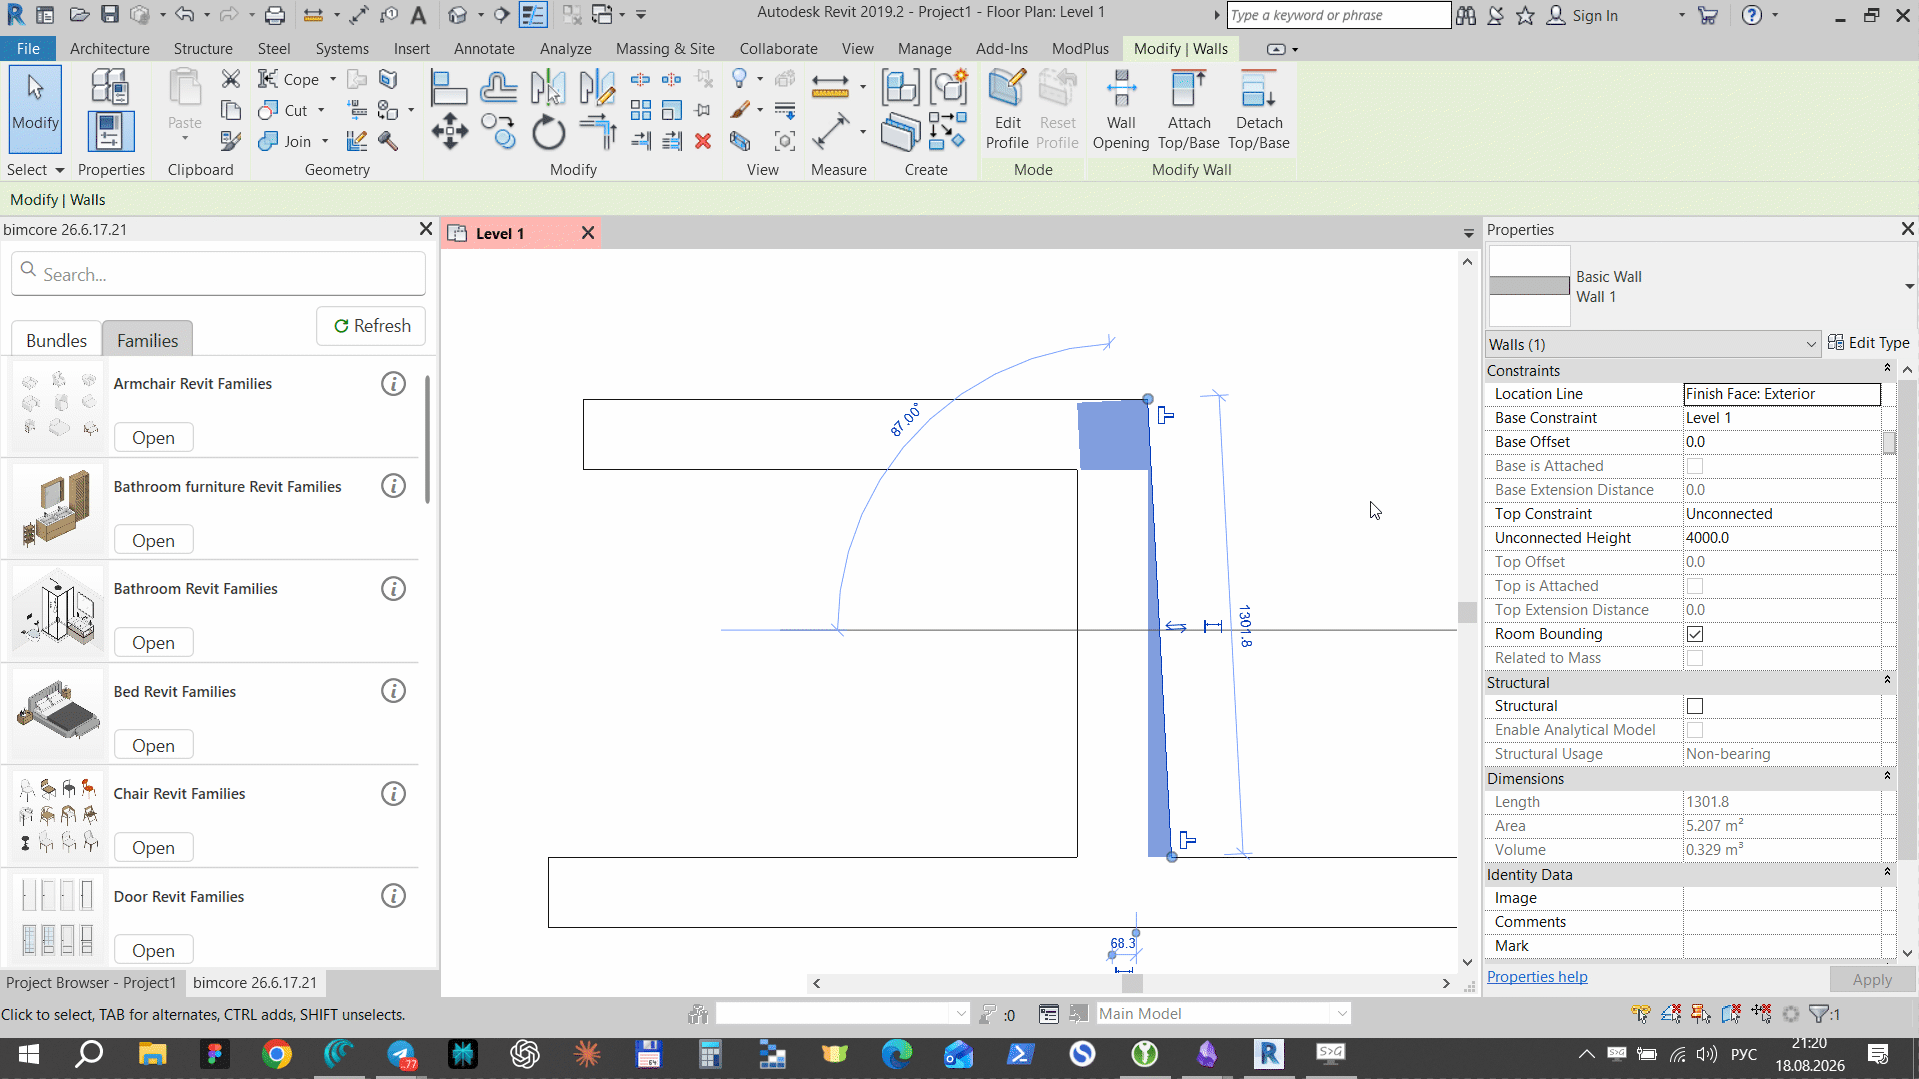Toggle the Structural checkbox
The height and width of the screenshot is (1079, 1919).
1695,706
